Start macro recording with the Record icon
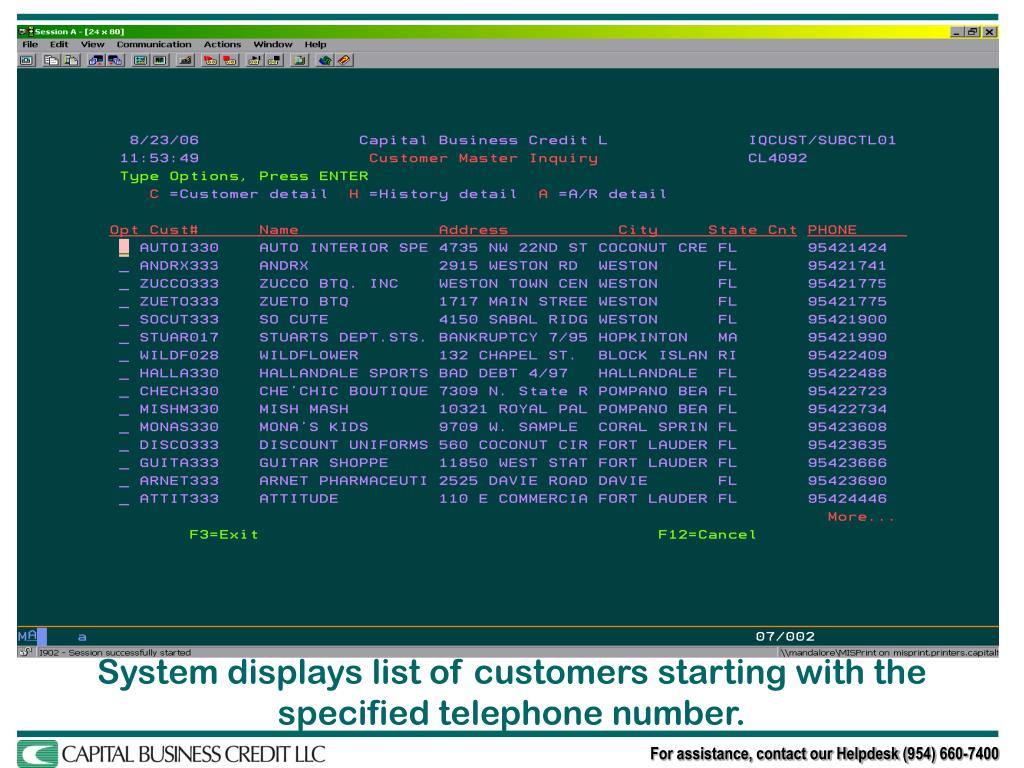 point(210,60)
